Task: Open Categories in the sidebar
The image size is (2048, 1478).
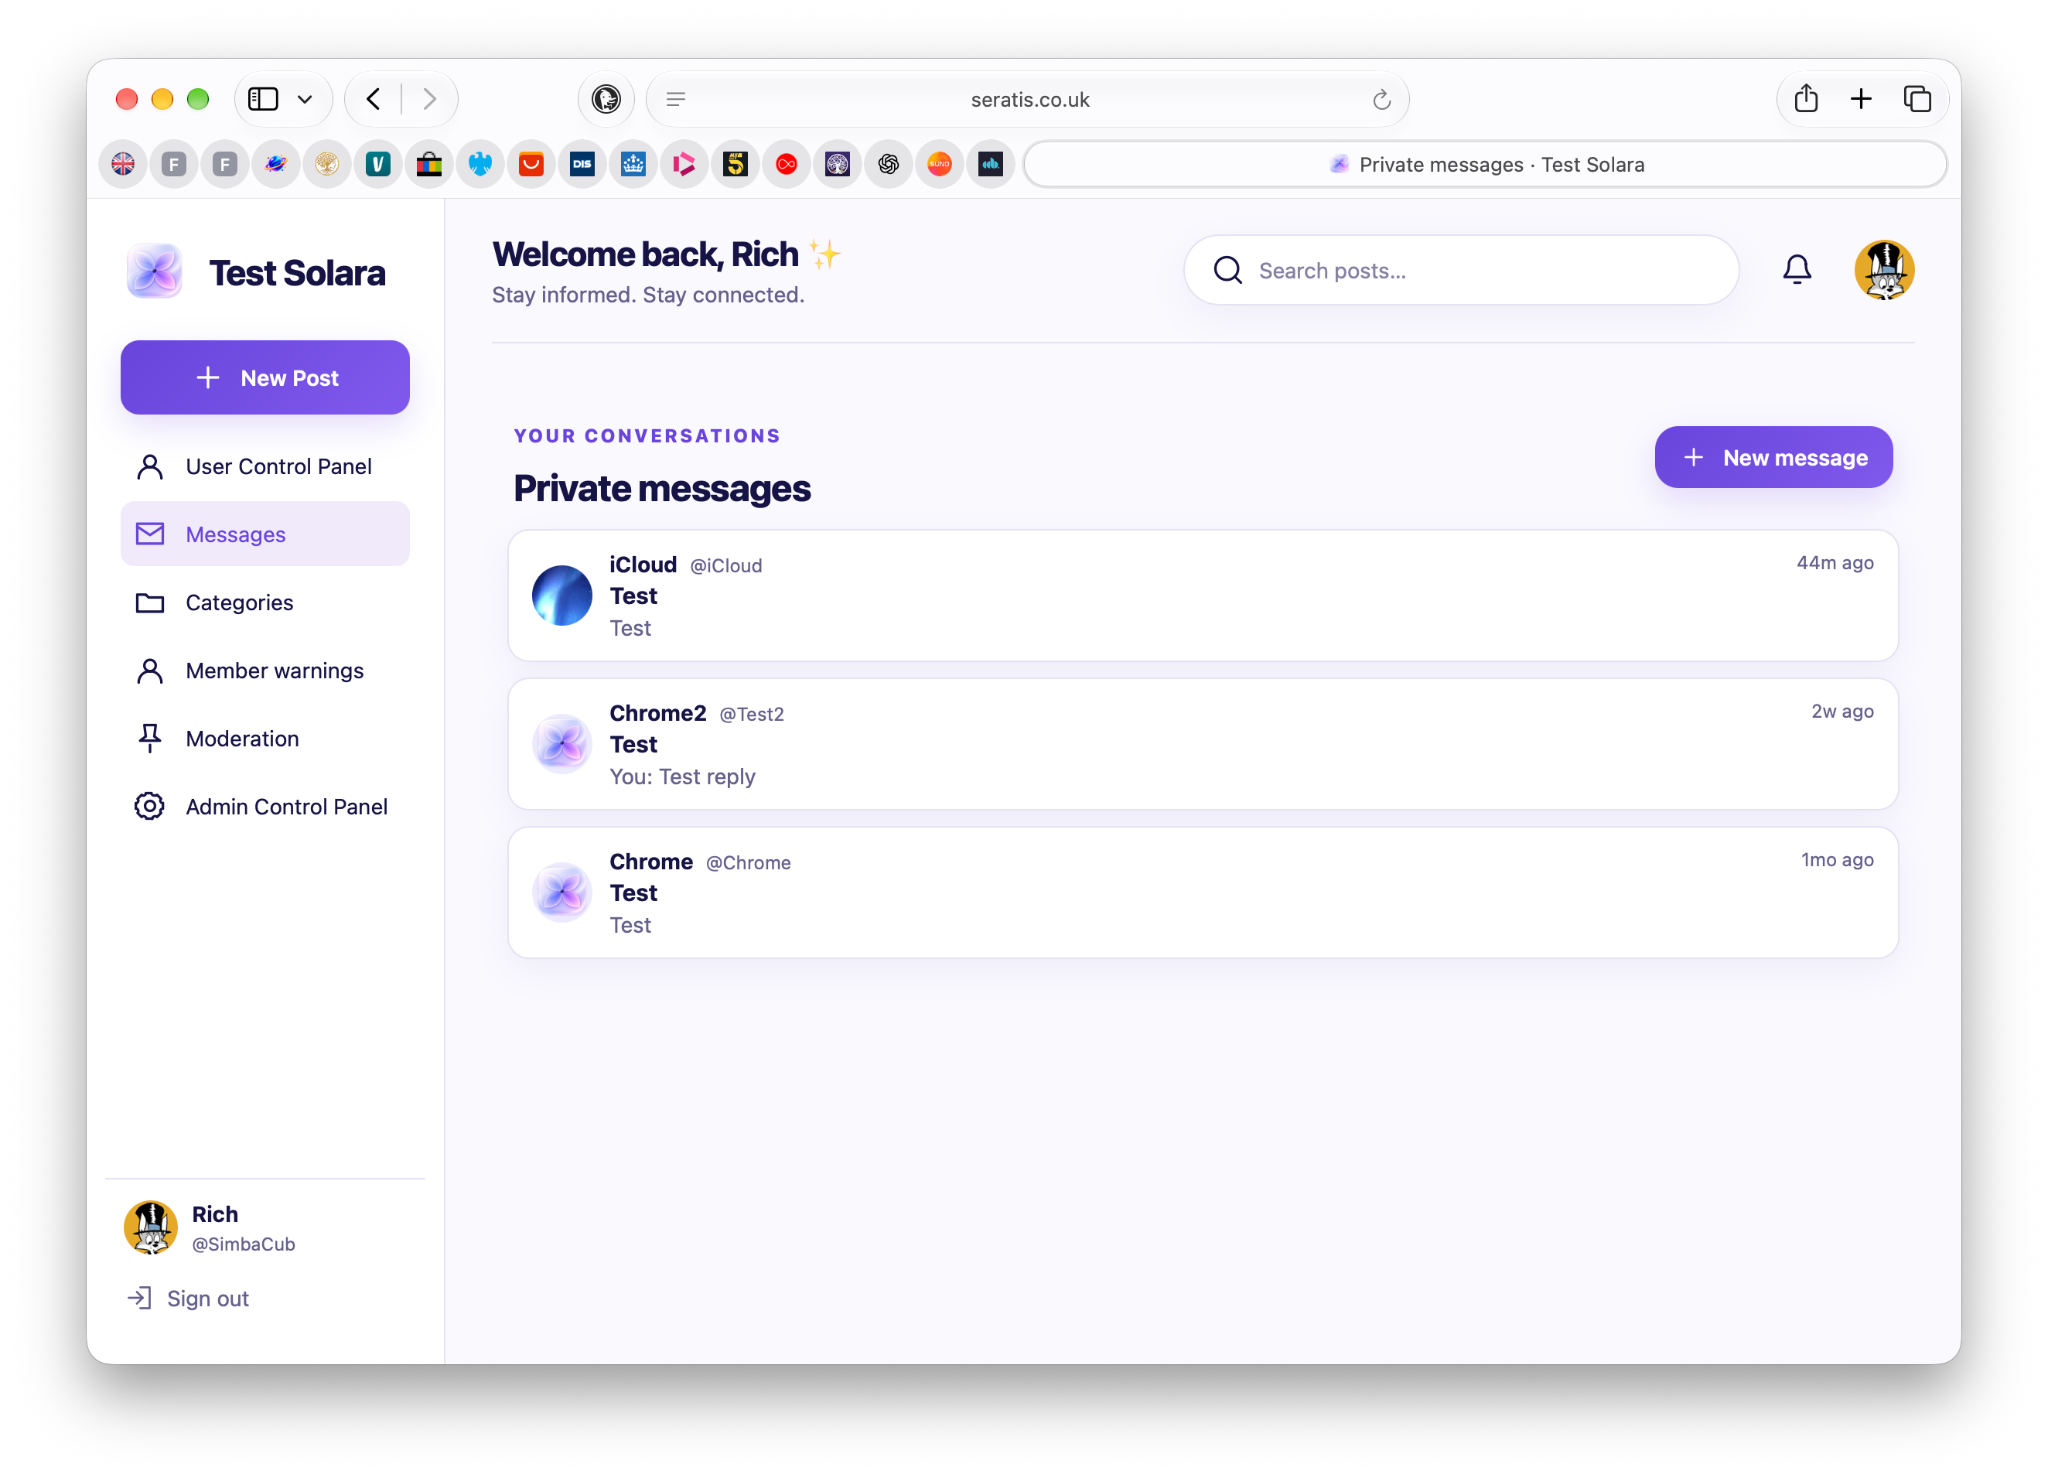Action: pyautogui.click(x=265, y=602)
